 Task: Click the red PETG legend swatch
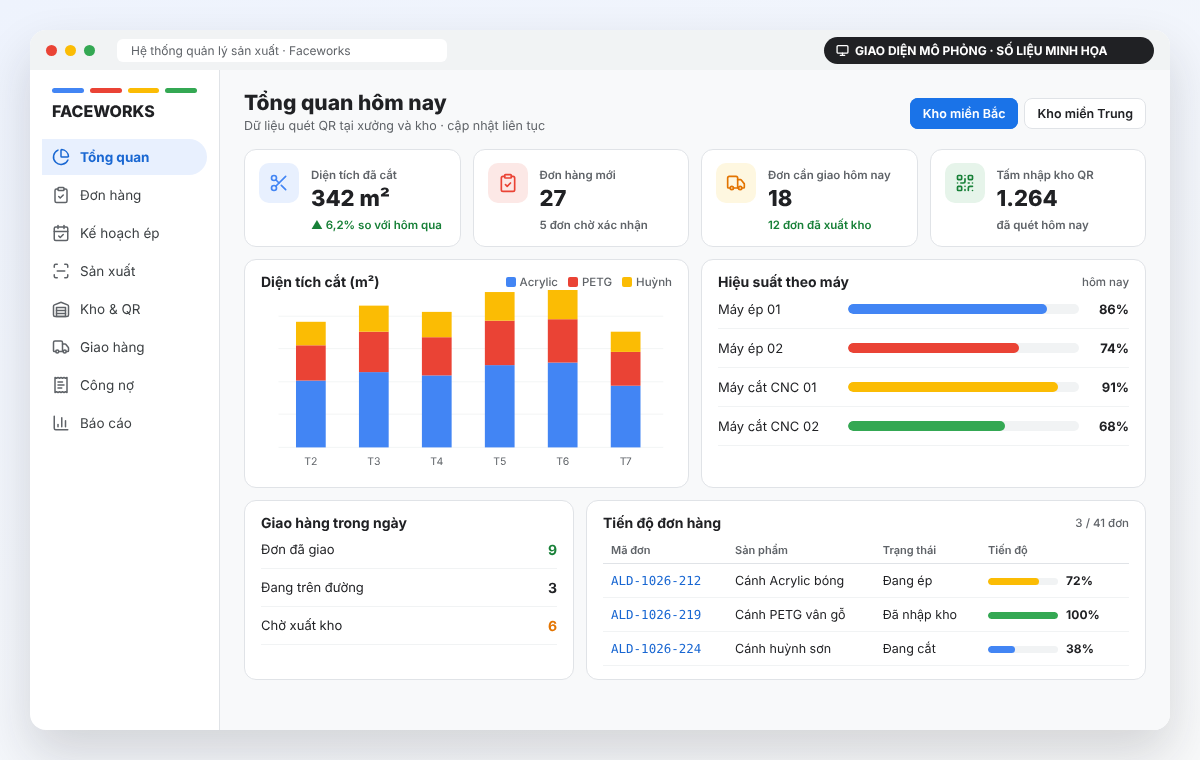[573, 282]
